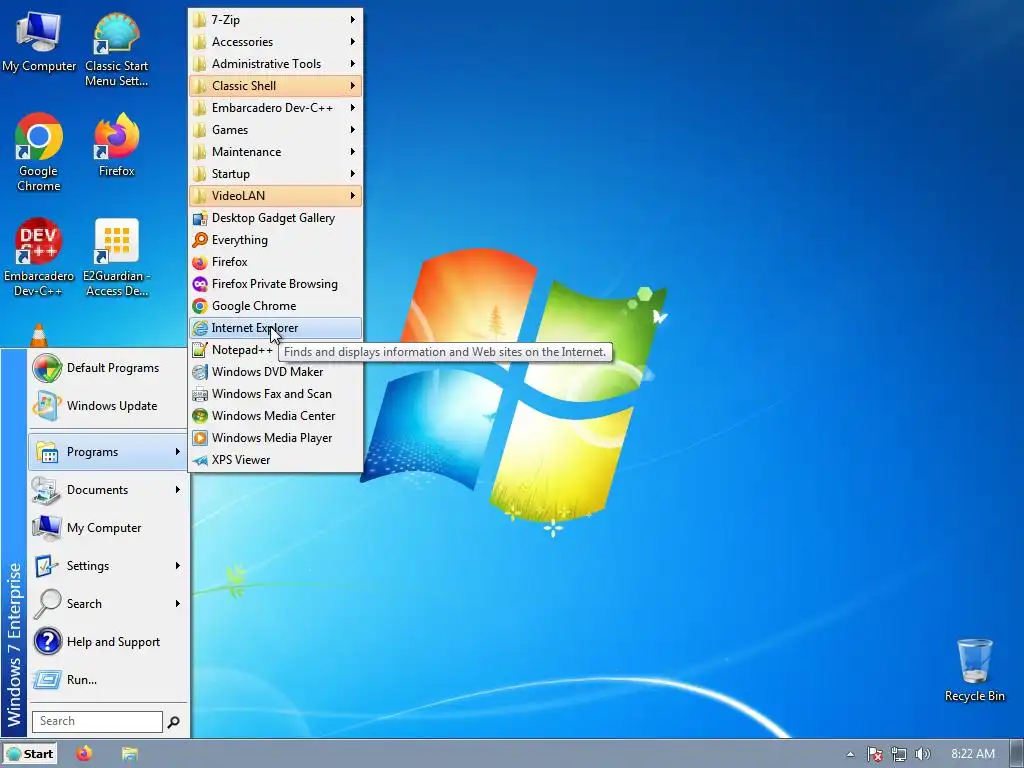Show hidden tray icons arrow
The width and height of the screenshot is (1024, 768).
850,754
